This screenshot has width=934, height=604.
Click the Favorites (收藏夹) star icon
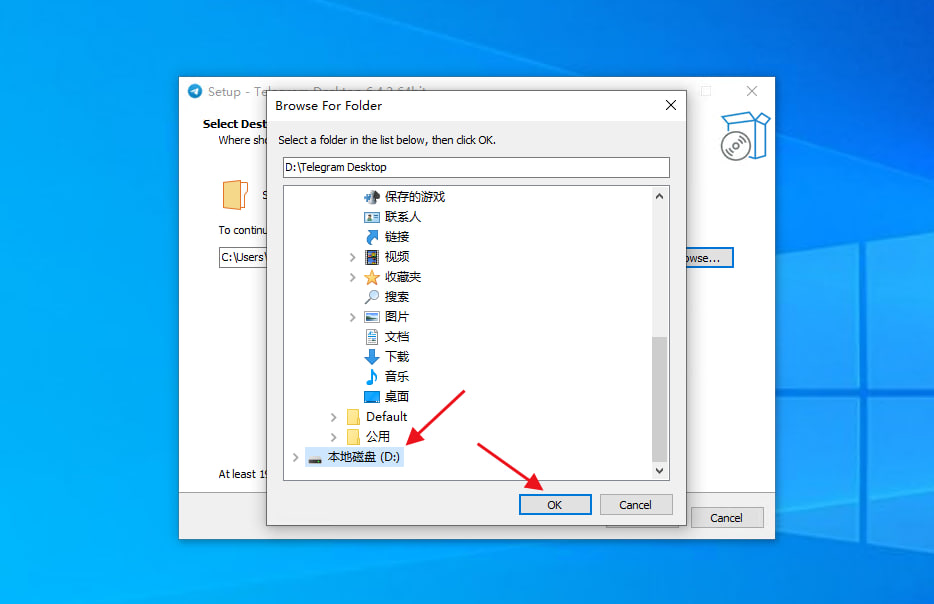pyautogui.click(x=372, y=277)
